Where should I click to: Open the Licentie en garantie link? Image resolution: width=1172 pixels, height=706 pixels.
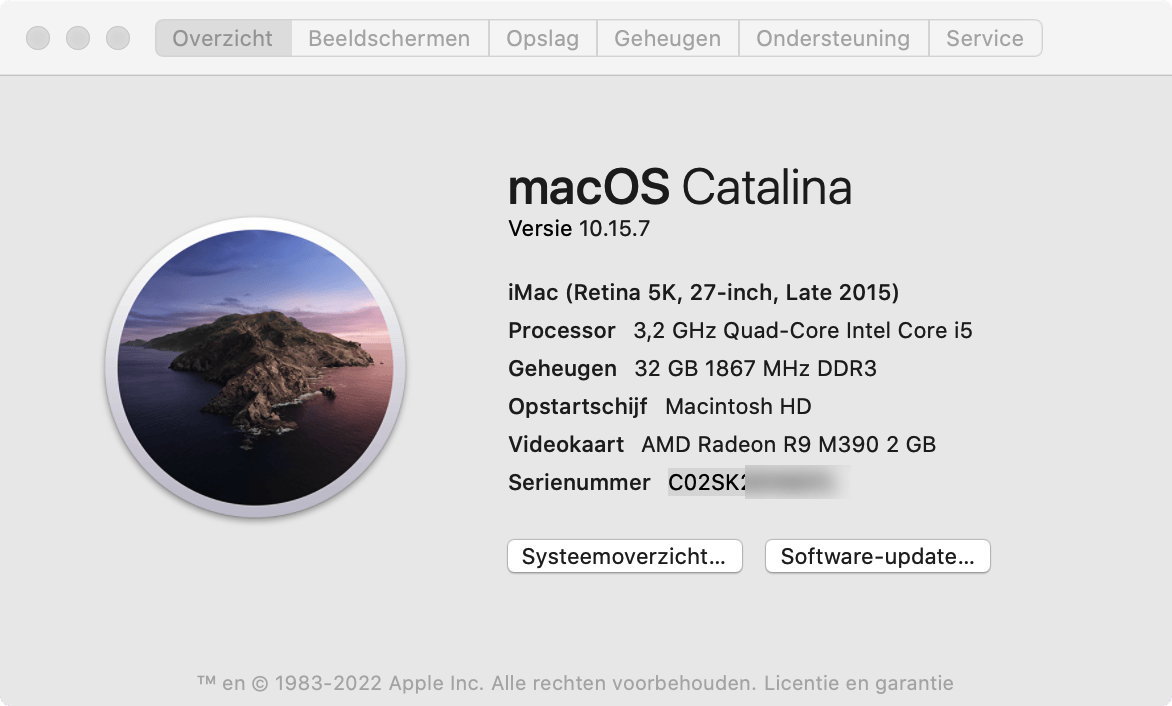point(858,684)
